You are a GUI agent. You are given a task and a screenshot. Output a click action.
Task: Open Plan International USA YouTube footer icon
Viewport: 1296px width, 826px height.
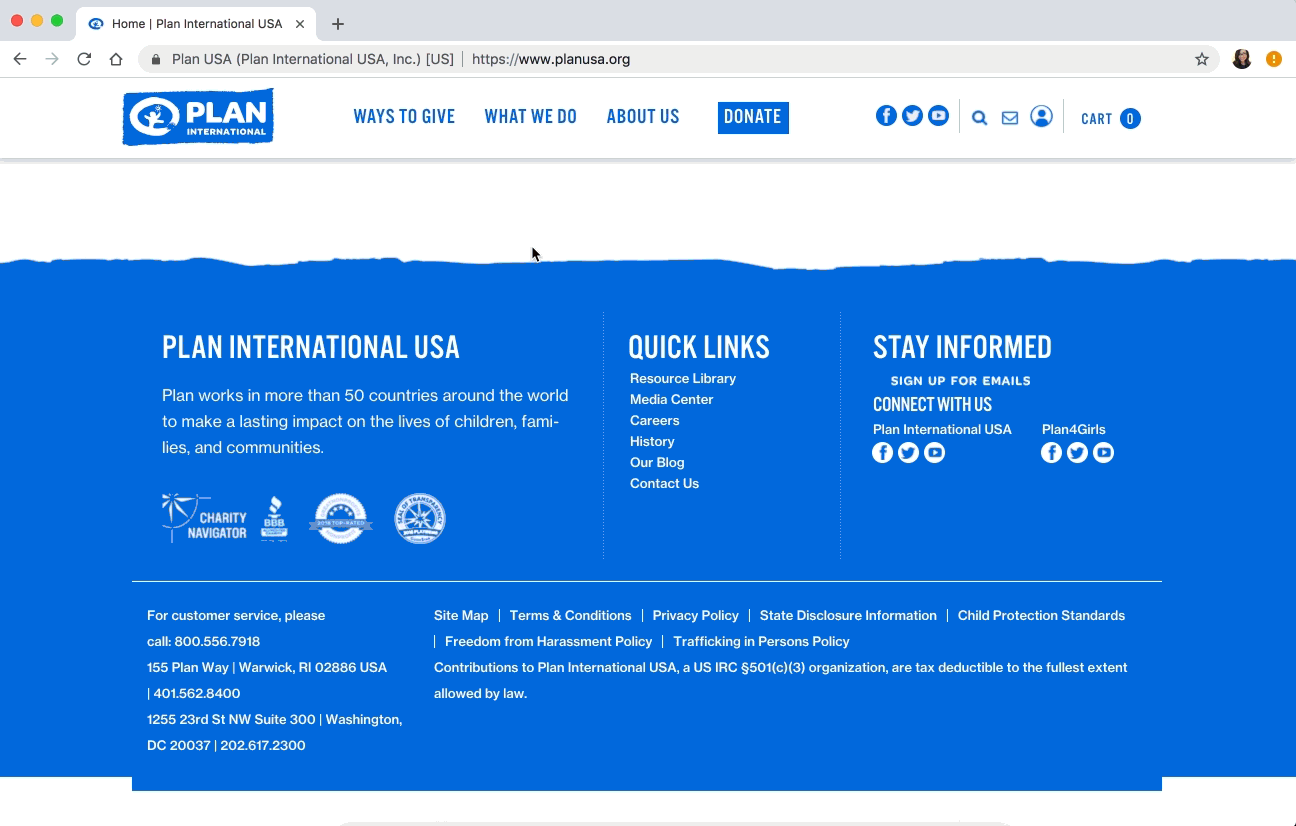click(x=934, y=453)
